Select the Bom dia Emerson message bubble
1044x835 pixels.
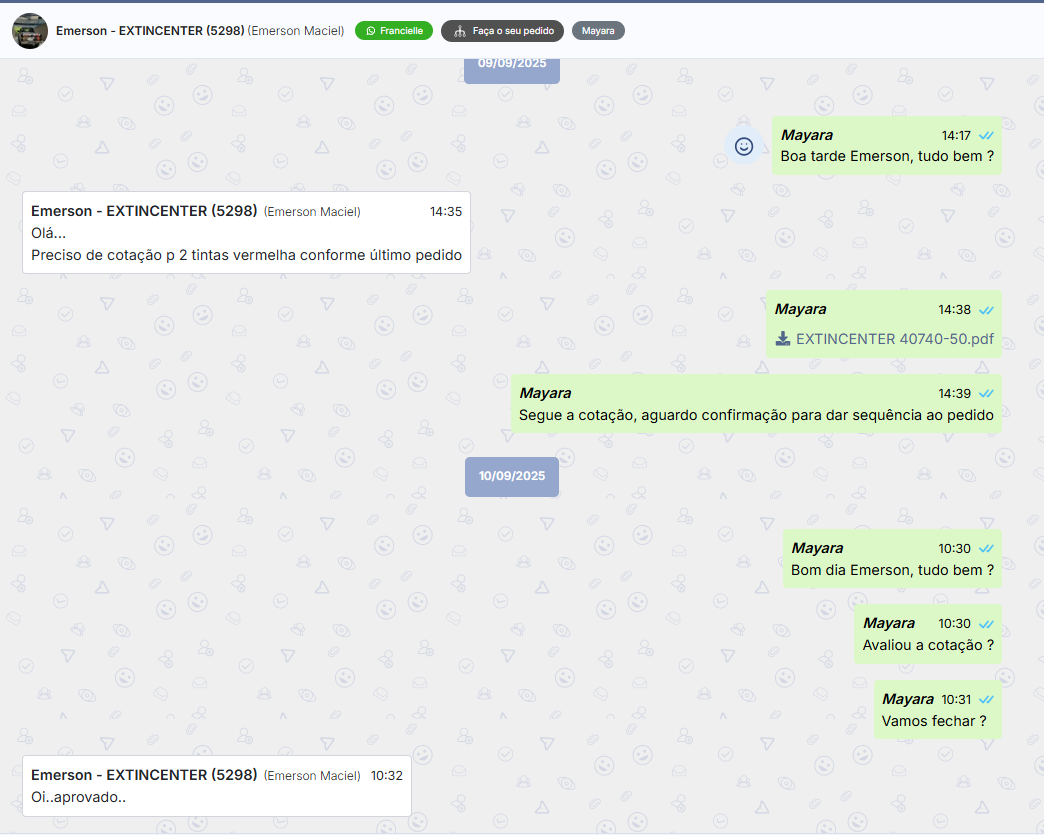click(892, 559)
